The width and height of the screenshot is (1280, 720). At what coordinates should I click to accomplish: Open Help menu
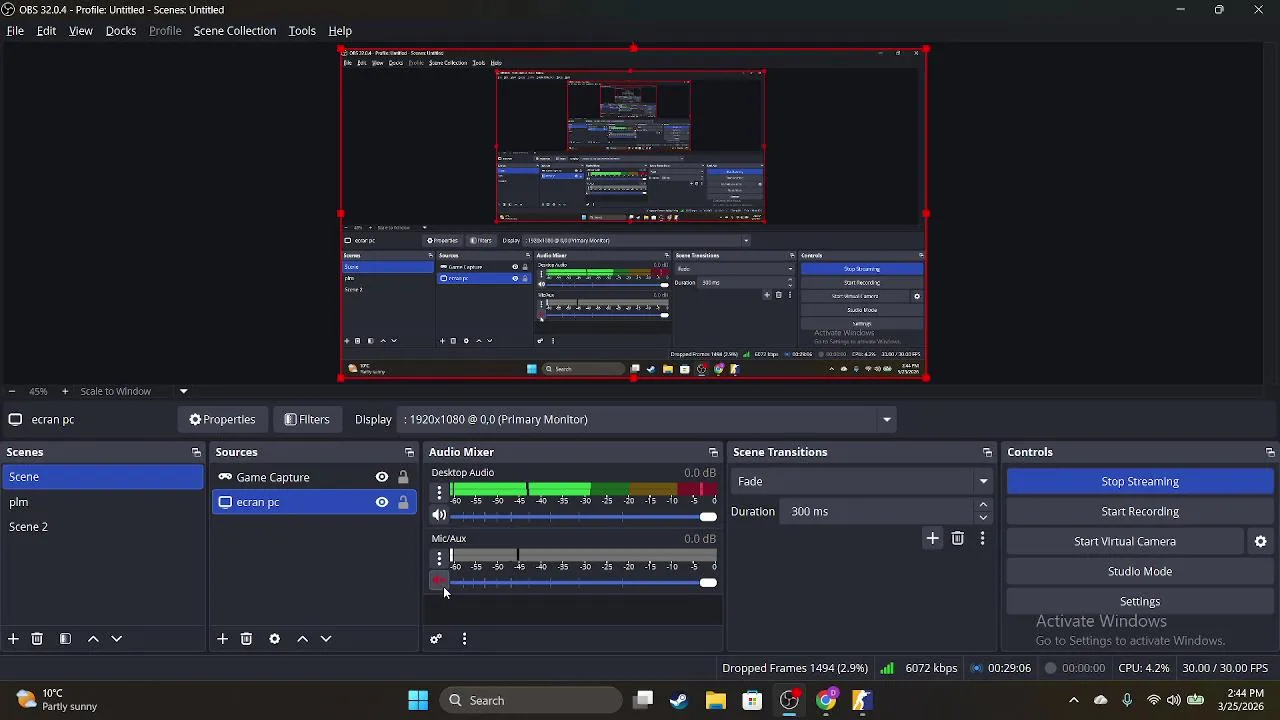pyautogui.click(x=340, y=31)
